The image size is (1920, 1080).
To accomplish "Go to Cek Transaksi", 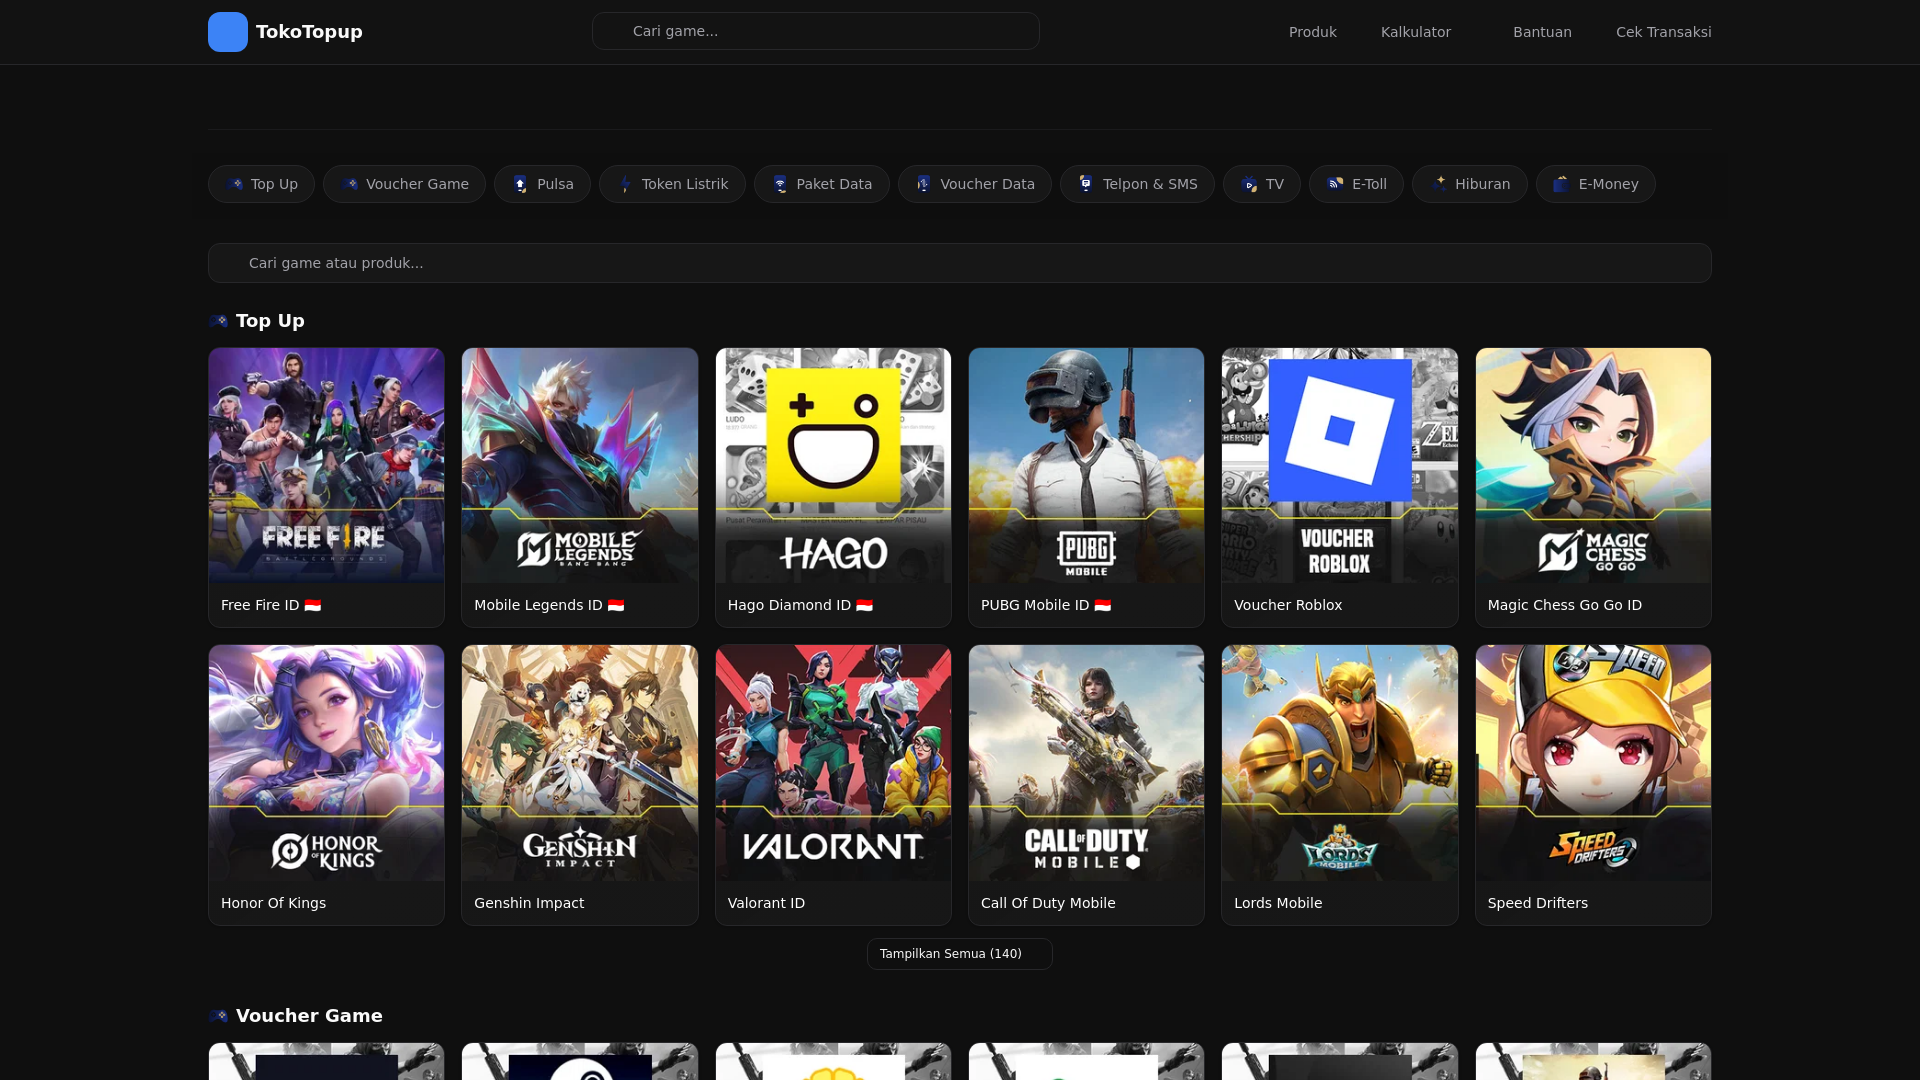I will click(x=1663, y=32).
